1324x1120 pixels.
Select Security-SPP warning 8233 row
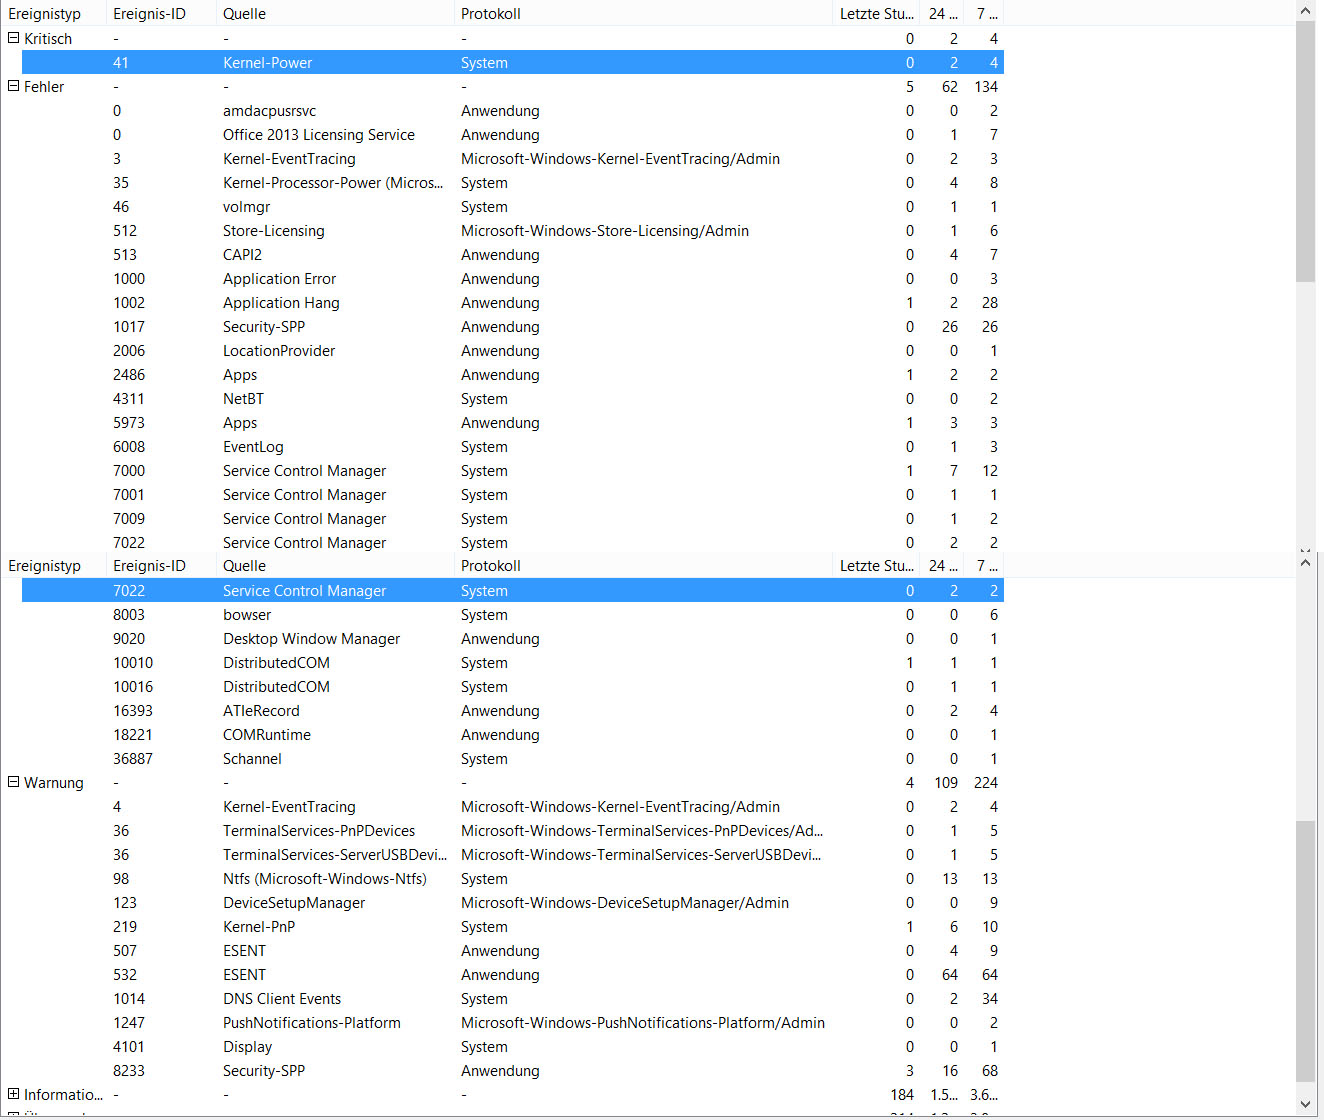[x=512, y=1070]
